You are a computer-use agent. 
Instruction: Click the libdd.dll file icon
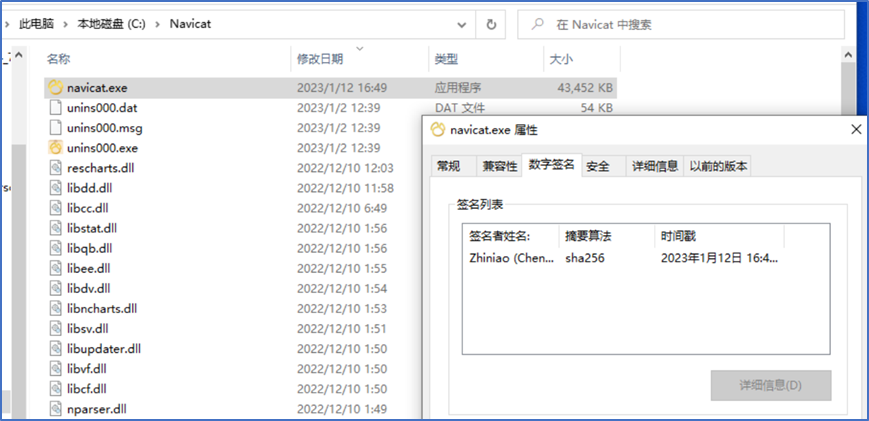[x=55, y=188]
